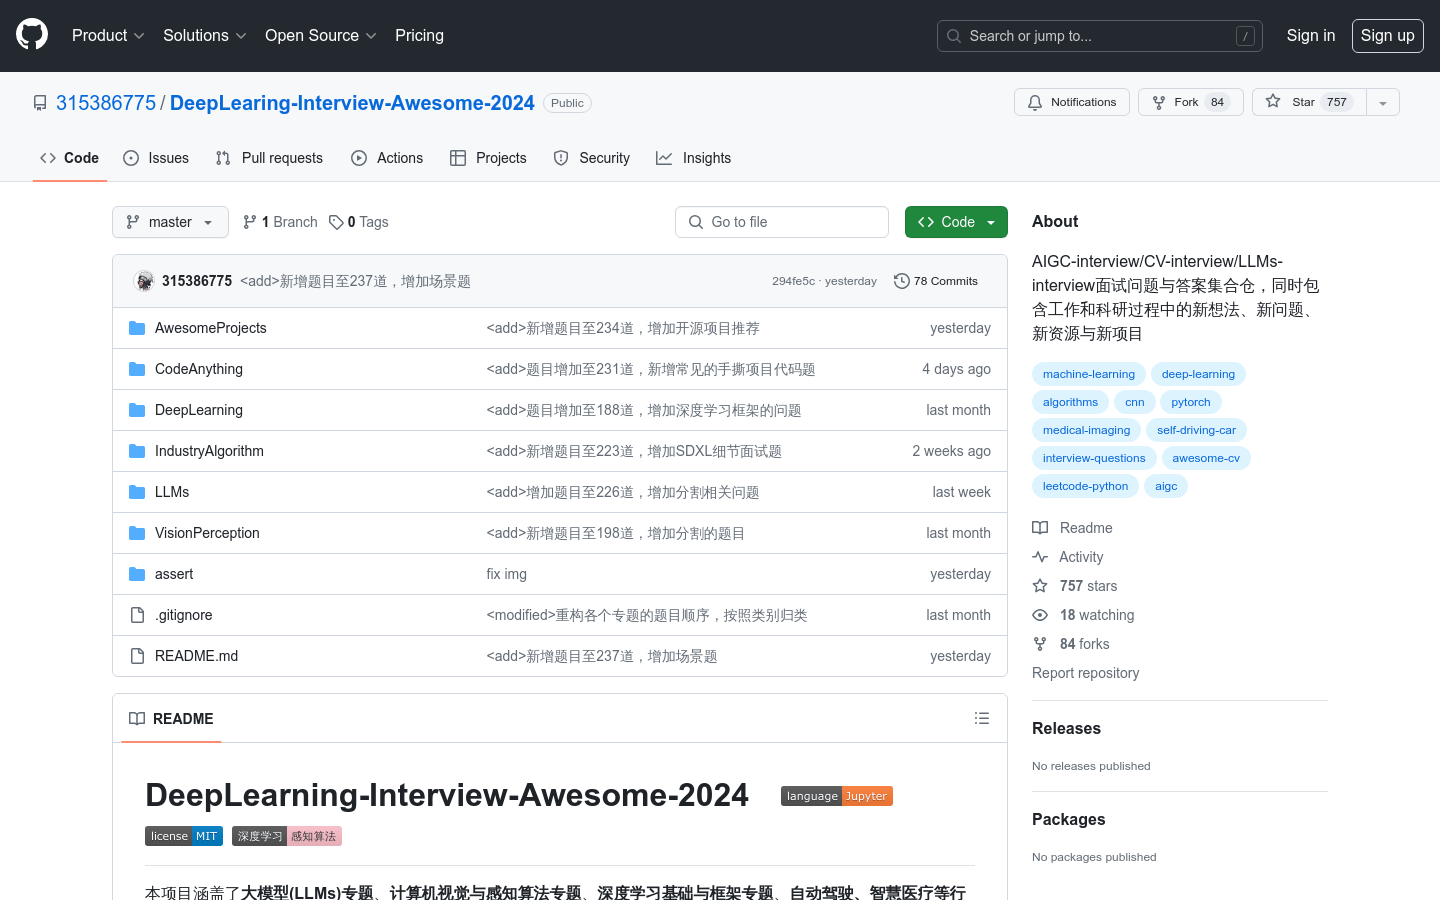Click the README.md file icon
The image size is (1440, 900).
[x=137, y=656]
